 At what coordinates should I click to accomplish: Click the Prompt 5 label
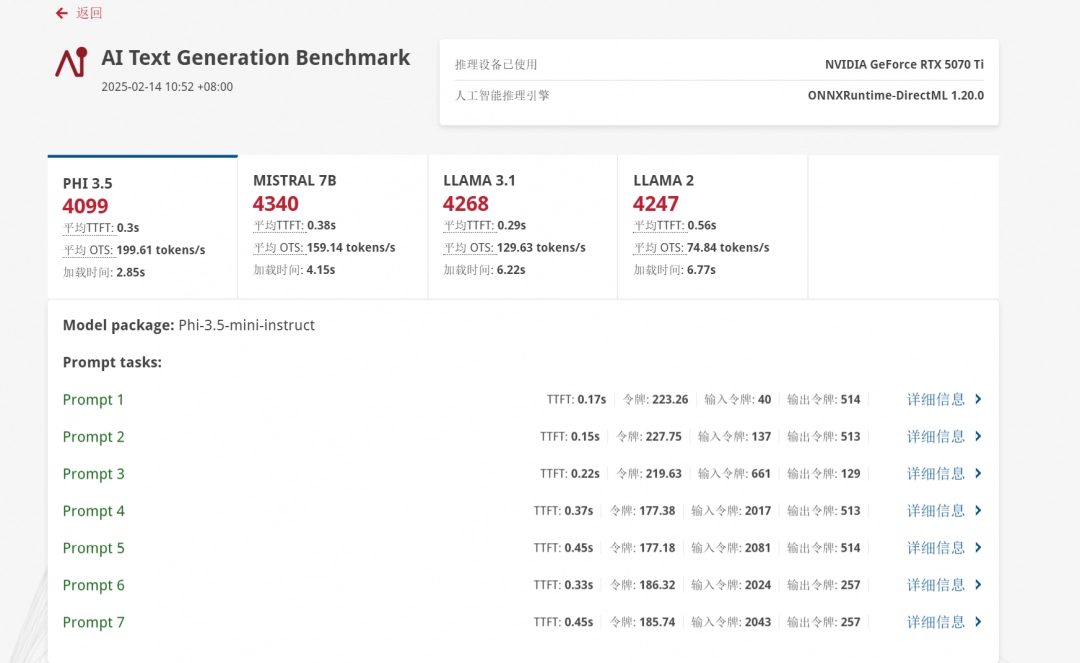pyautogui.click(x=94, y=549)
